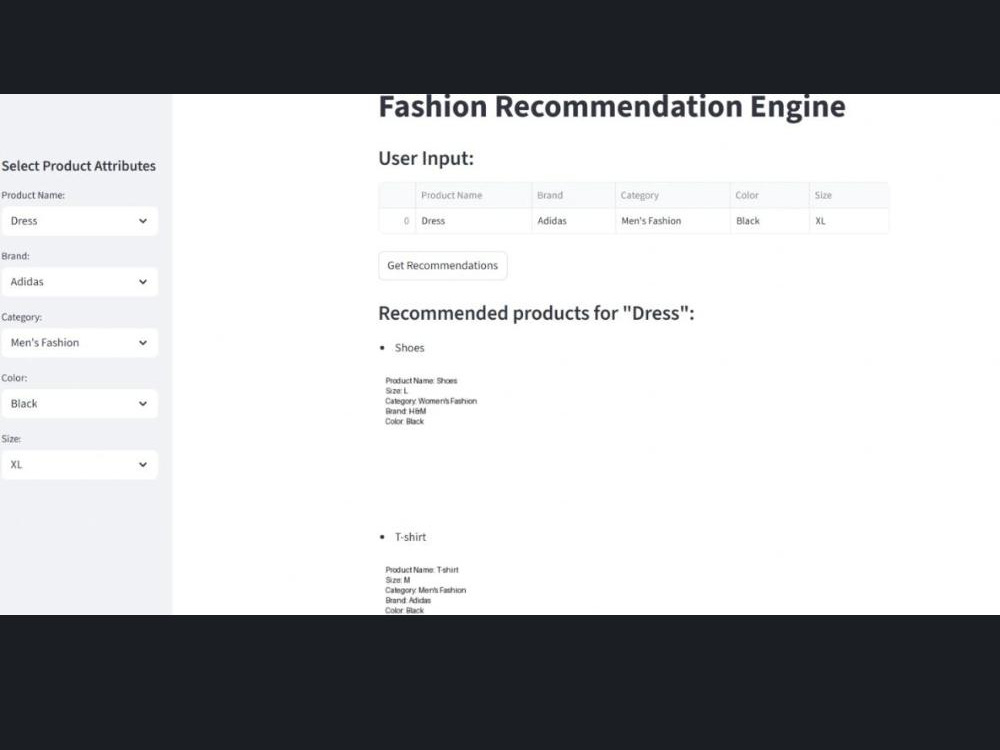Screen dimensions: 1000x750
Task: Click the Get Recommendations button
Action: click(x=443, y=265)
